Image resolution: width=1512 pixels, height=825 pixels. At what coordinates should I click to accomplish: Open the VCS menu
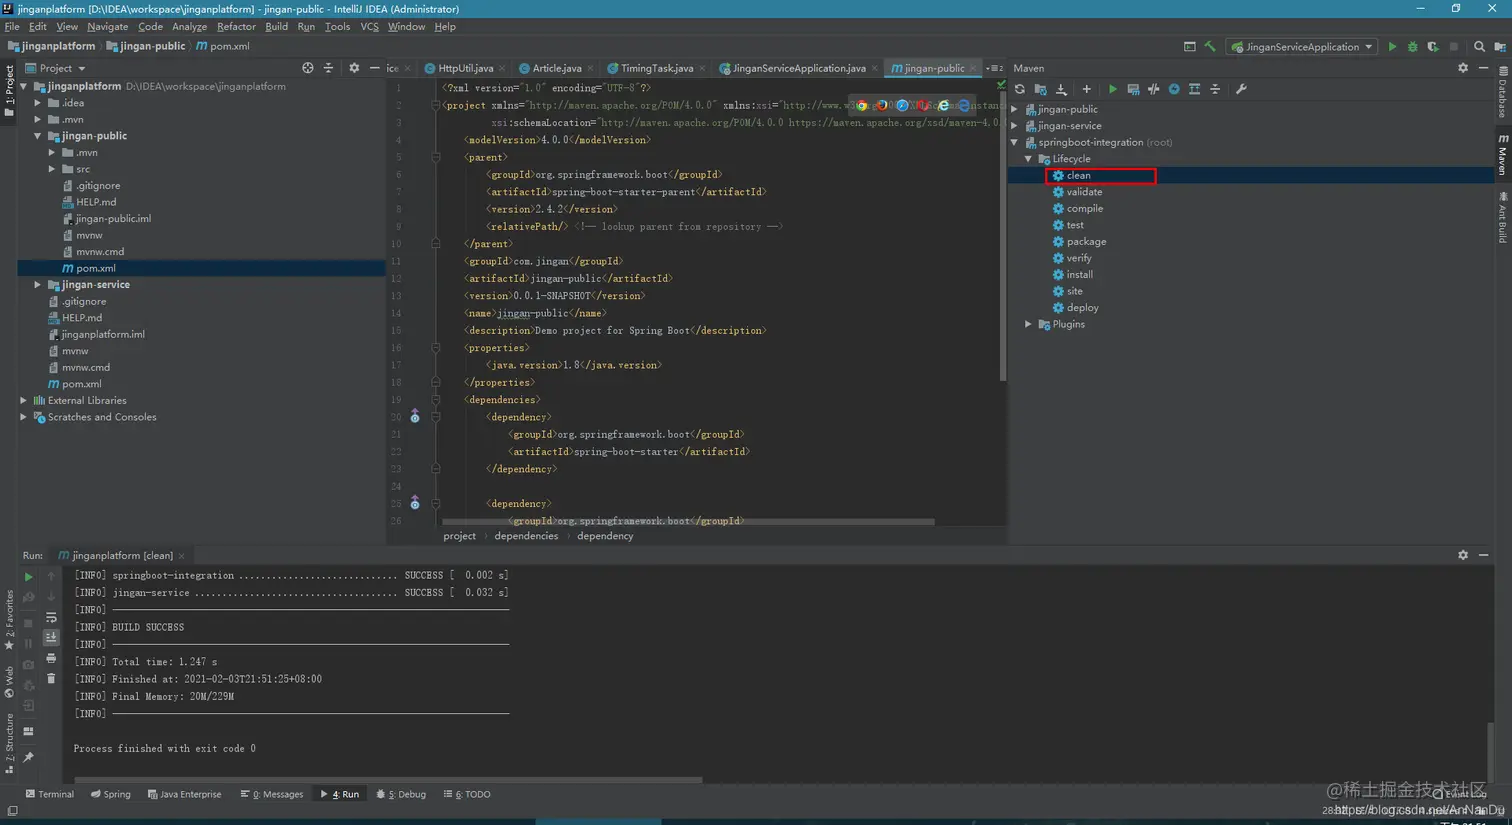[x=369, y=26]
